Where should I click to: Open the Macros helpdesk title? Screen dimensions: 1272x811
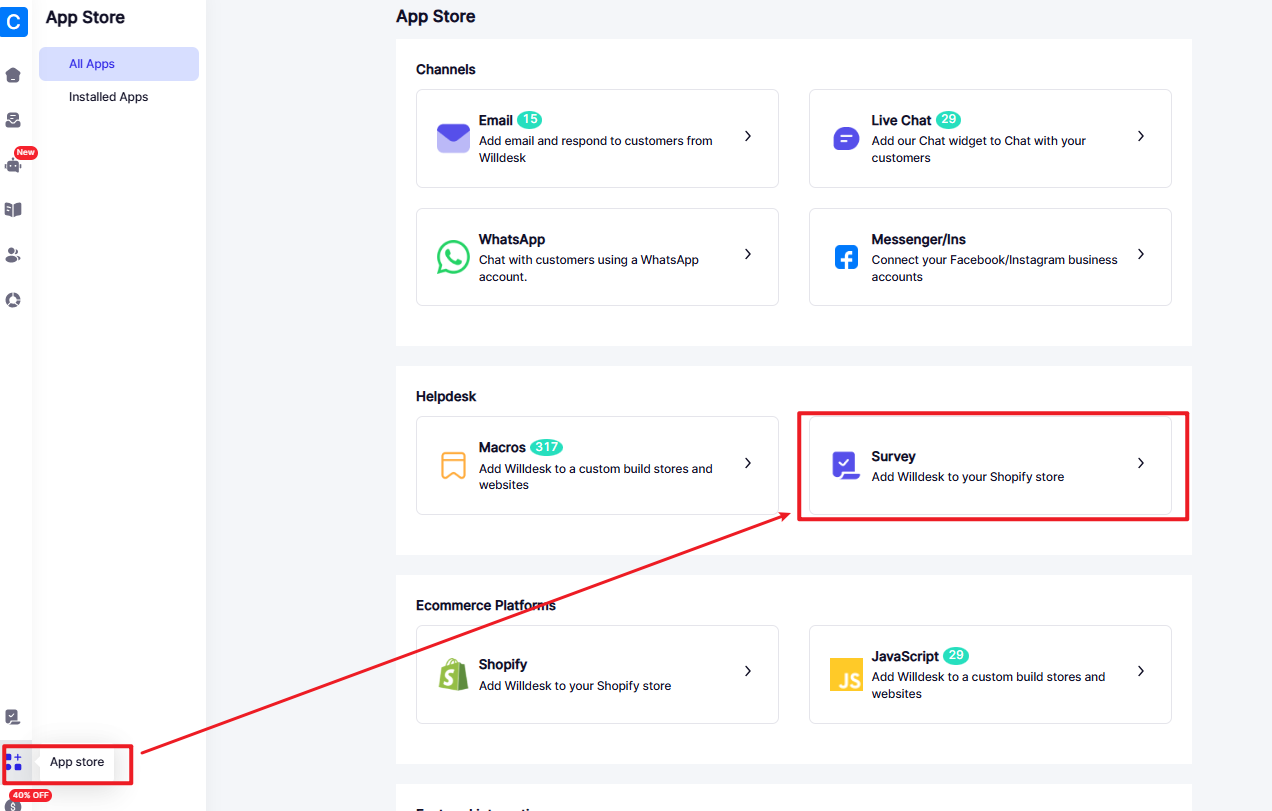click(x=503, y=448)
